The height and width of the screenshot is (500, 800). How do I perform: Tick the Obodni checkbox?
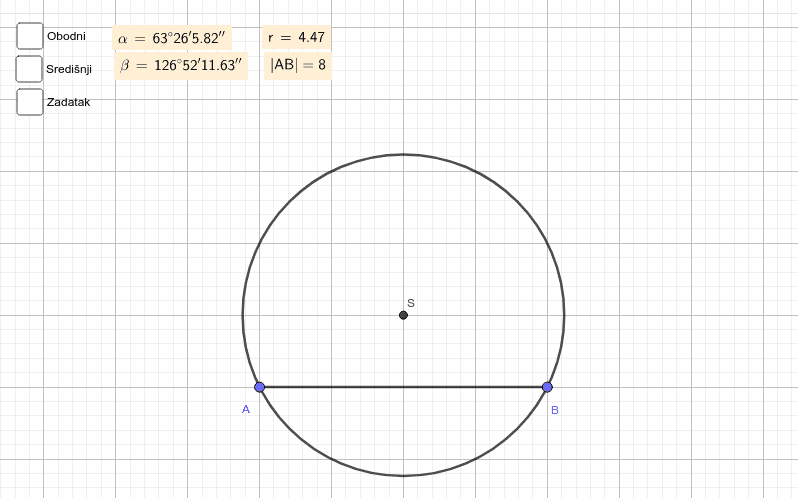coord(30,36)
